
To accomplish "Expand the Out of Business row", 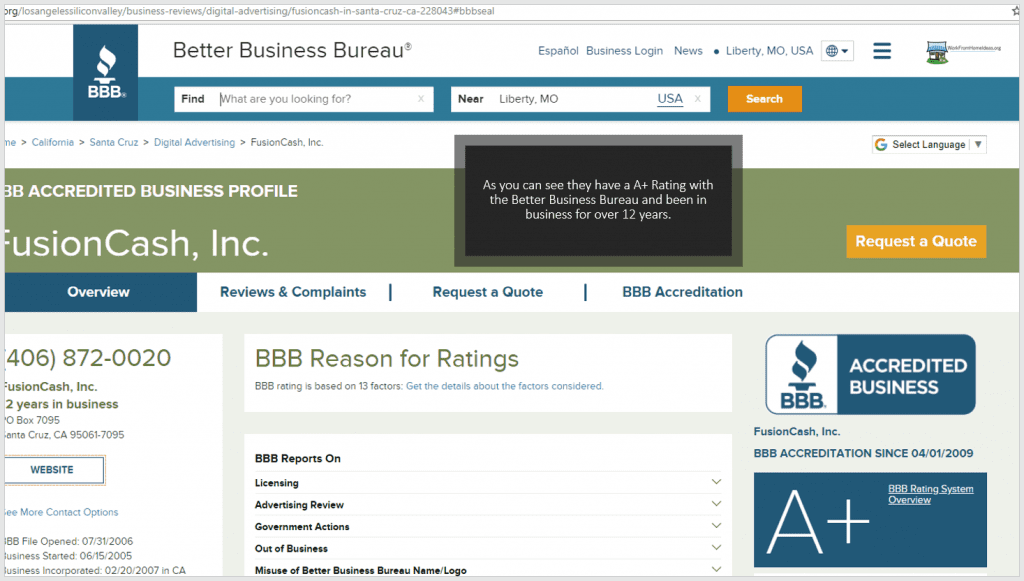I will [488, 548].
